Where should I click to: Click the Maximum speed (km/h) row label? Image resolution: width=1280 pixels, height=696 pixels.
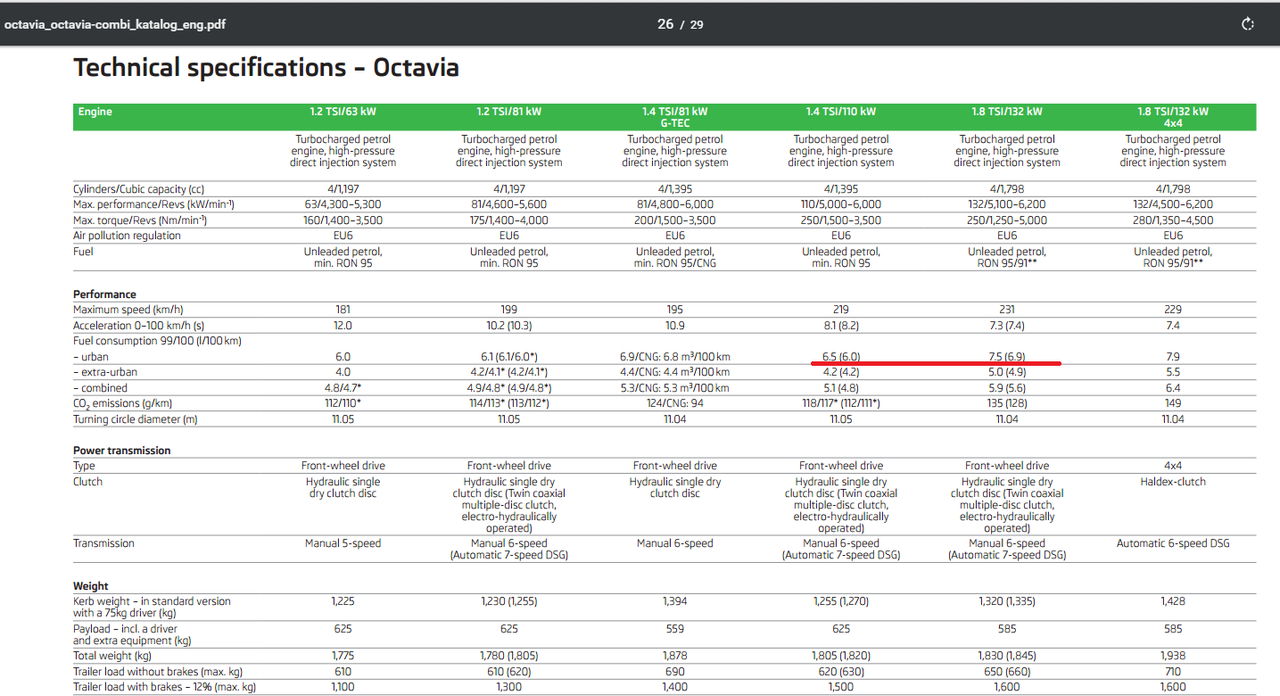click(x=126, y=310)
